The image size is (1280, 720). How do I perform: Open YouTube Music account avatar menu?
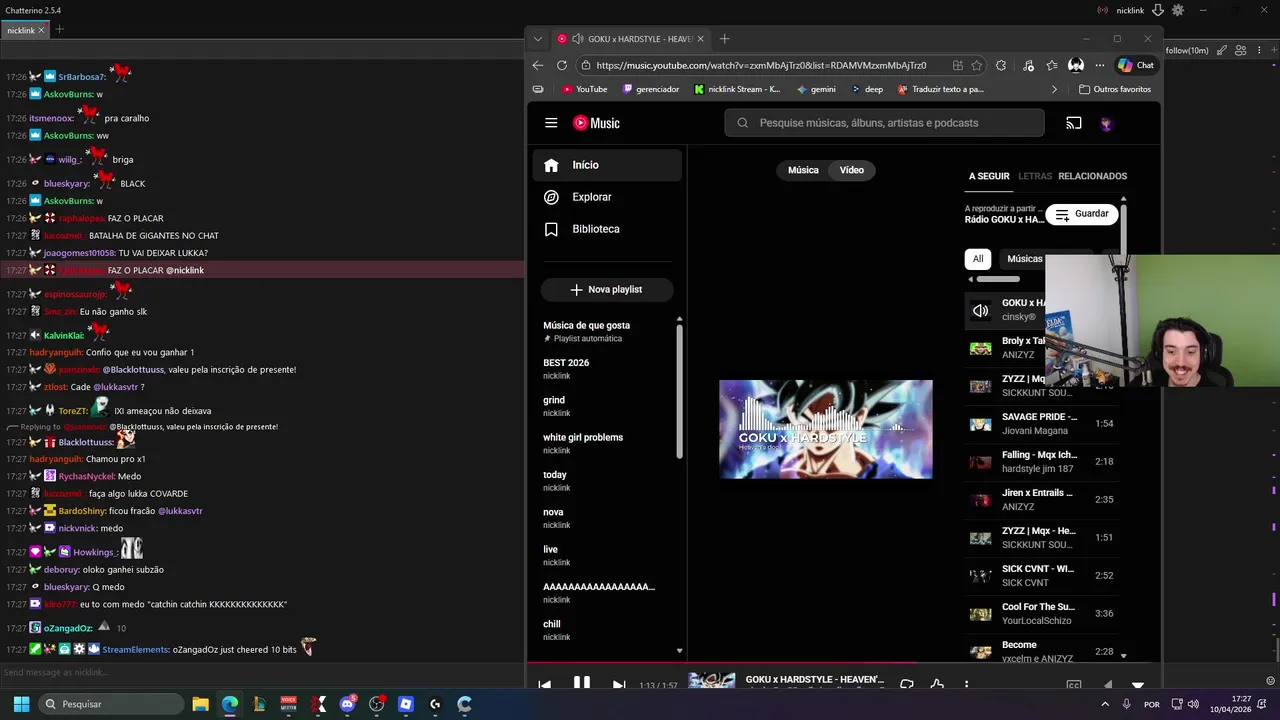1106,124
